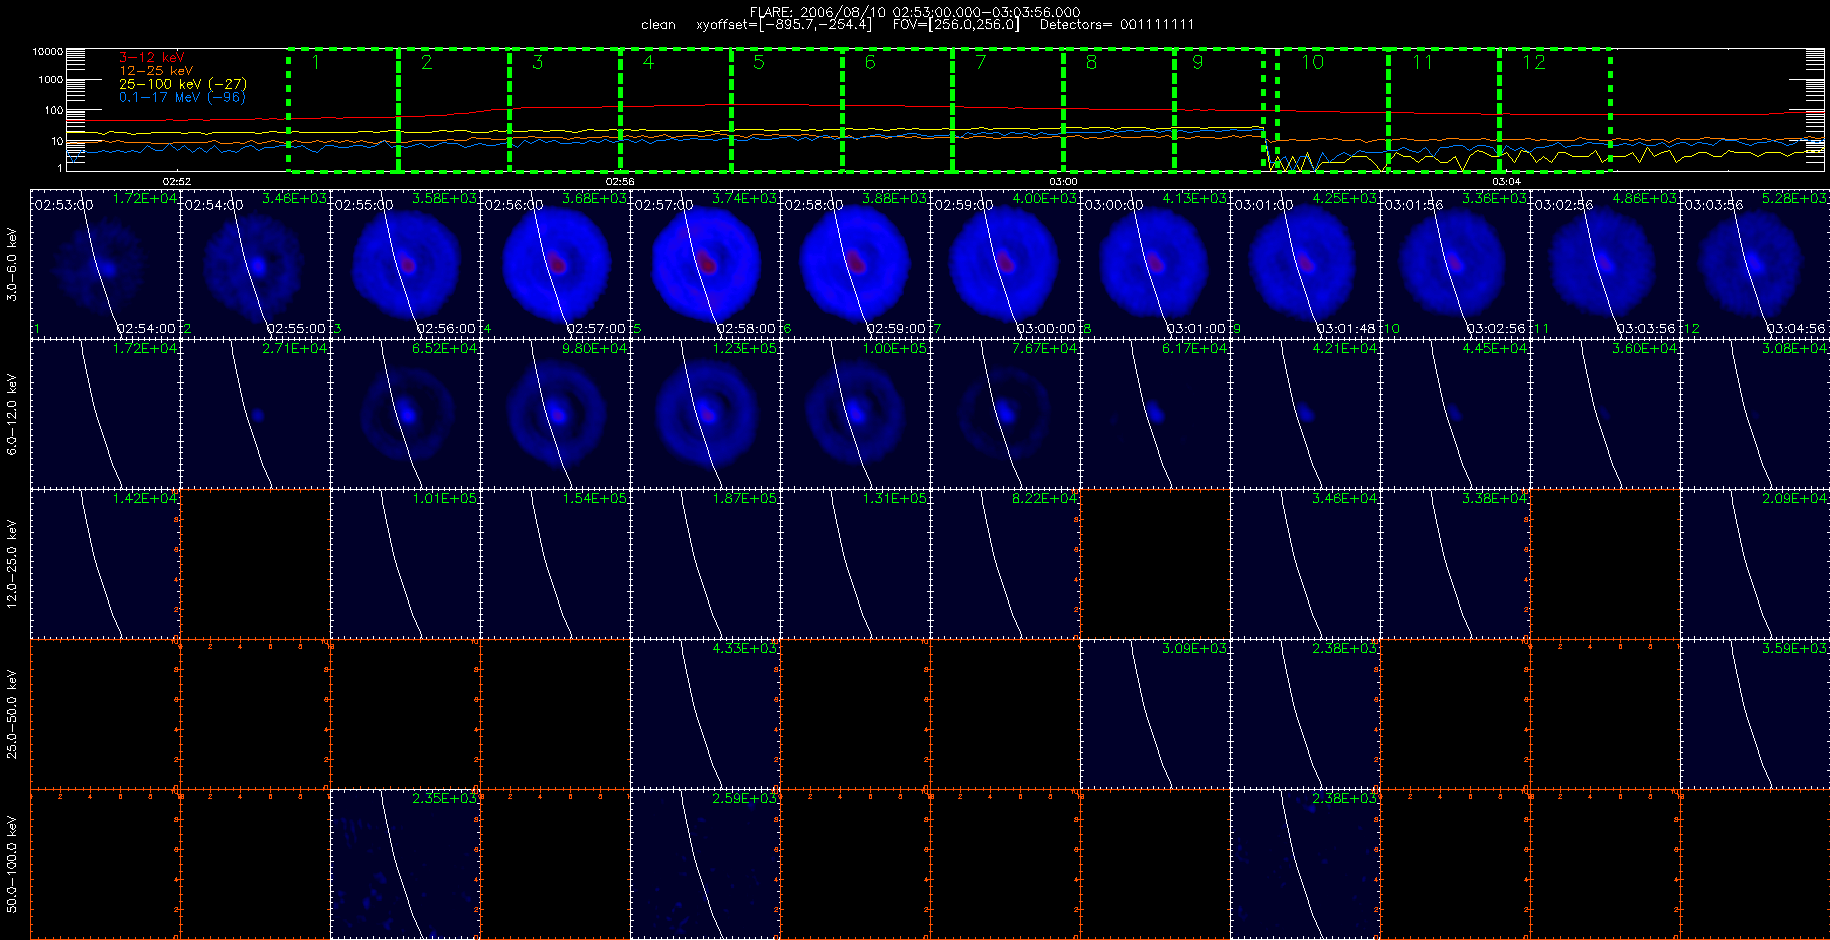Screen dimensions: 1830x940
Task: Select interval 9 marker in the lightcurve plot
Action: (1198, 63)
